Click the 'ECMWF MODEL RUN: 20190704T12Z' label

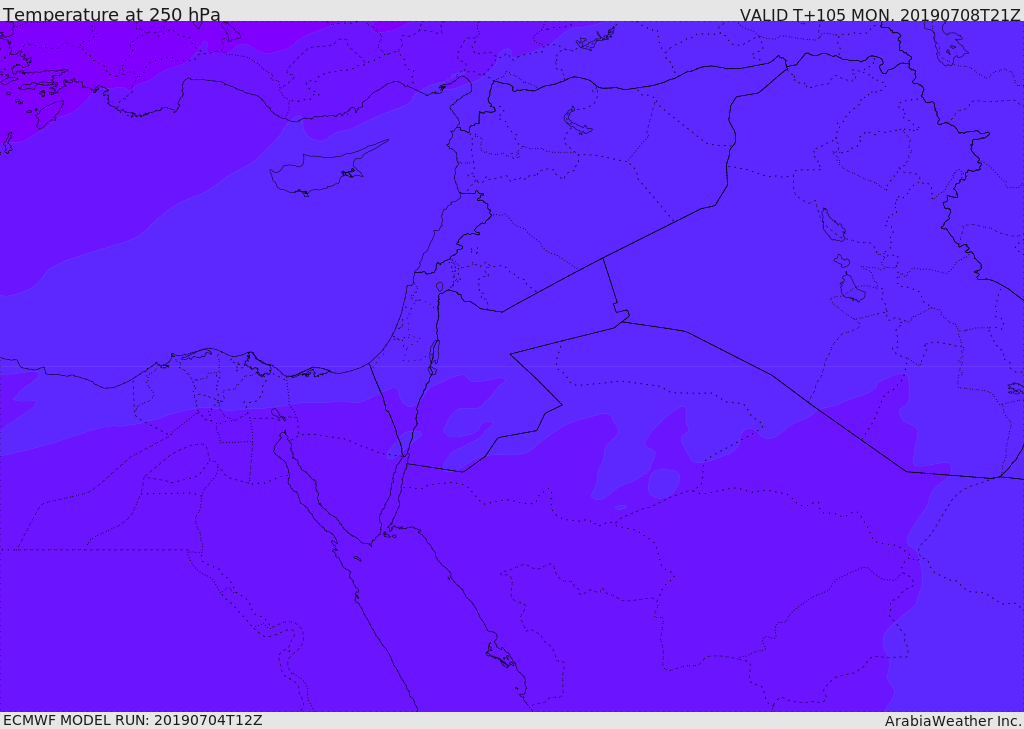pos(133,720)
